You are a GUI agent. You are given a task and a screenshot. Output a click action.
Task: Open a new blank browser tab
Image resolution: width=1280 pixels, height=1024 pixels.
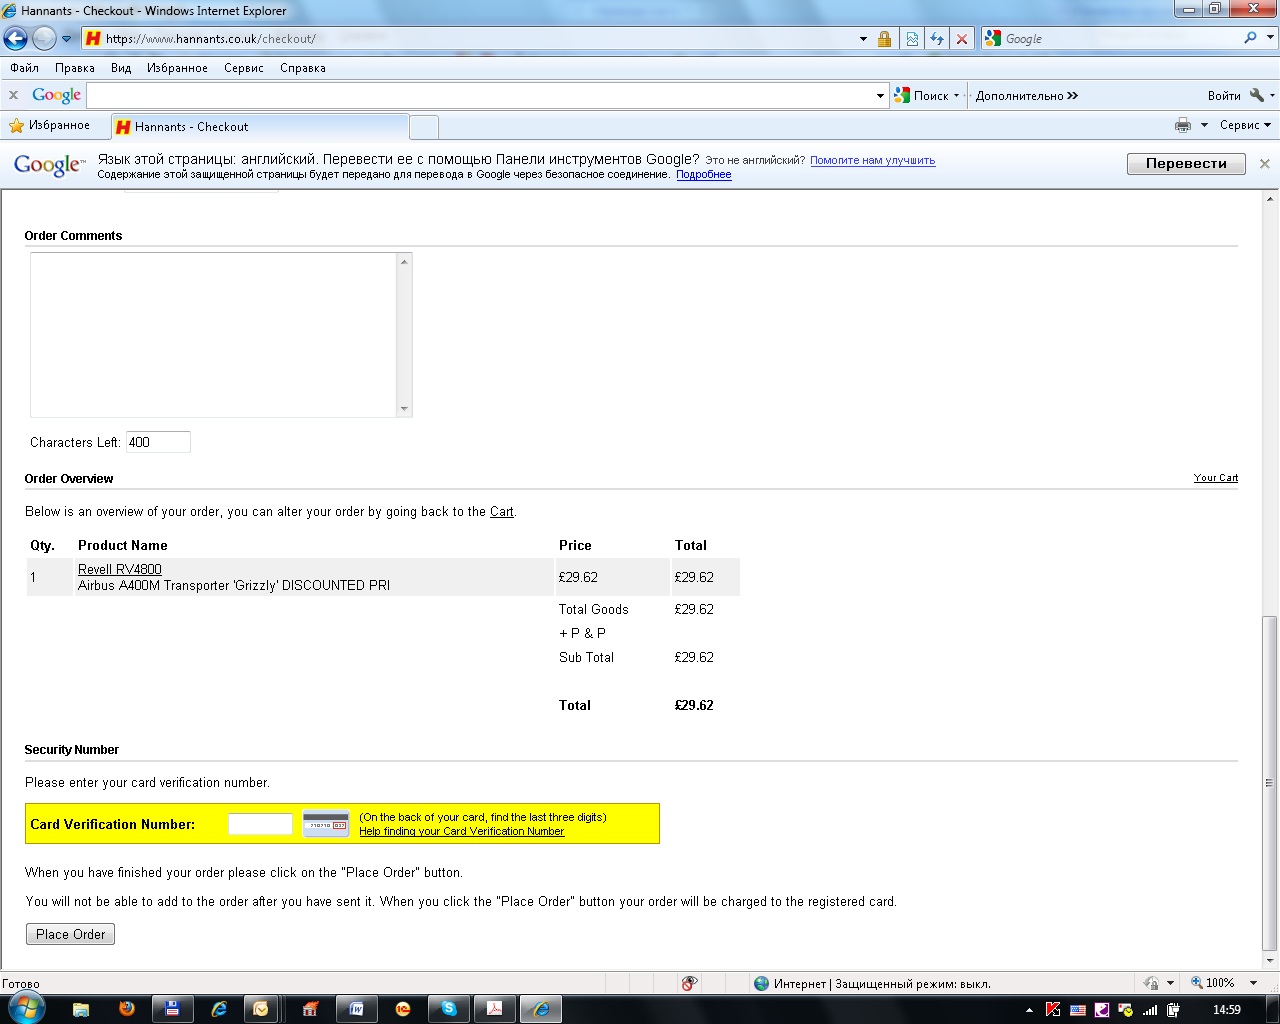[x=424, y=127]
